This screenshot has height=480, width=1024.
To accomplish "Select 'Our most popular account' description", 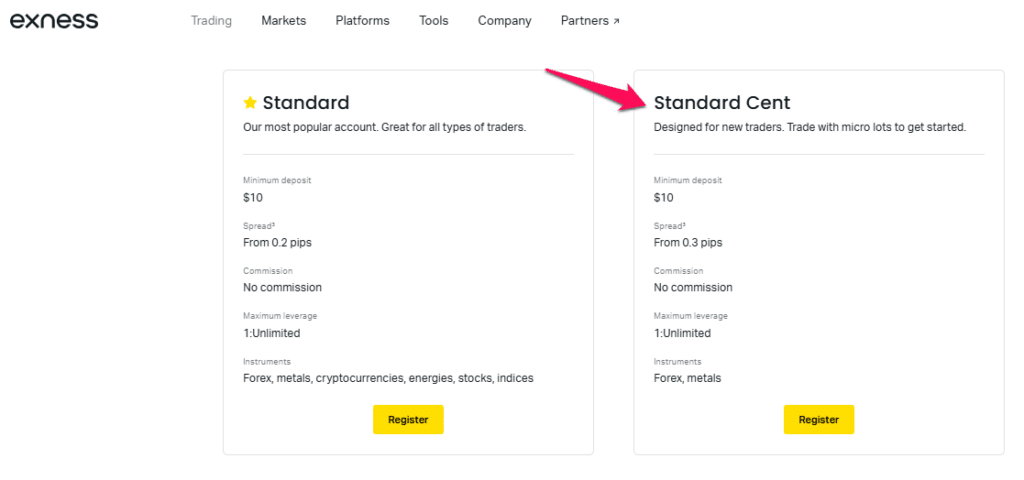I will pos(385,127).
